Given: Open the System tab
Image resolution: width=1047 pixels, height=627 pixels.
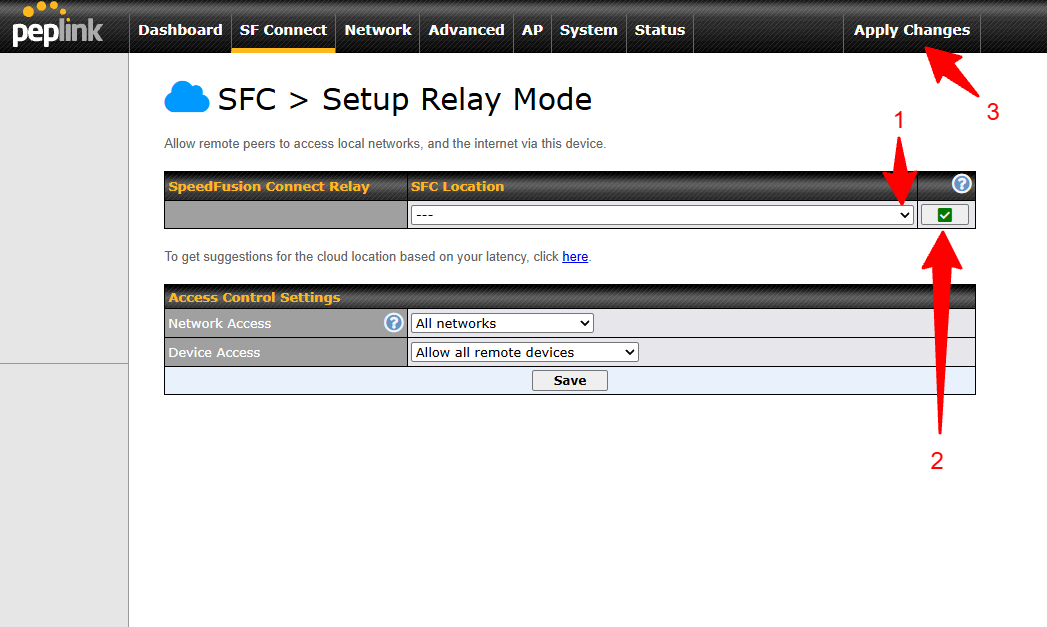Looking at the screenshot, I should click(x=588, y=30).
